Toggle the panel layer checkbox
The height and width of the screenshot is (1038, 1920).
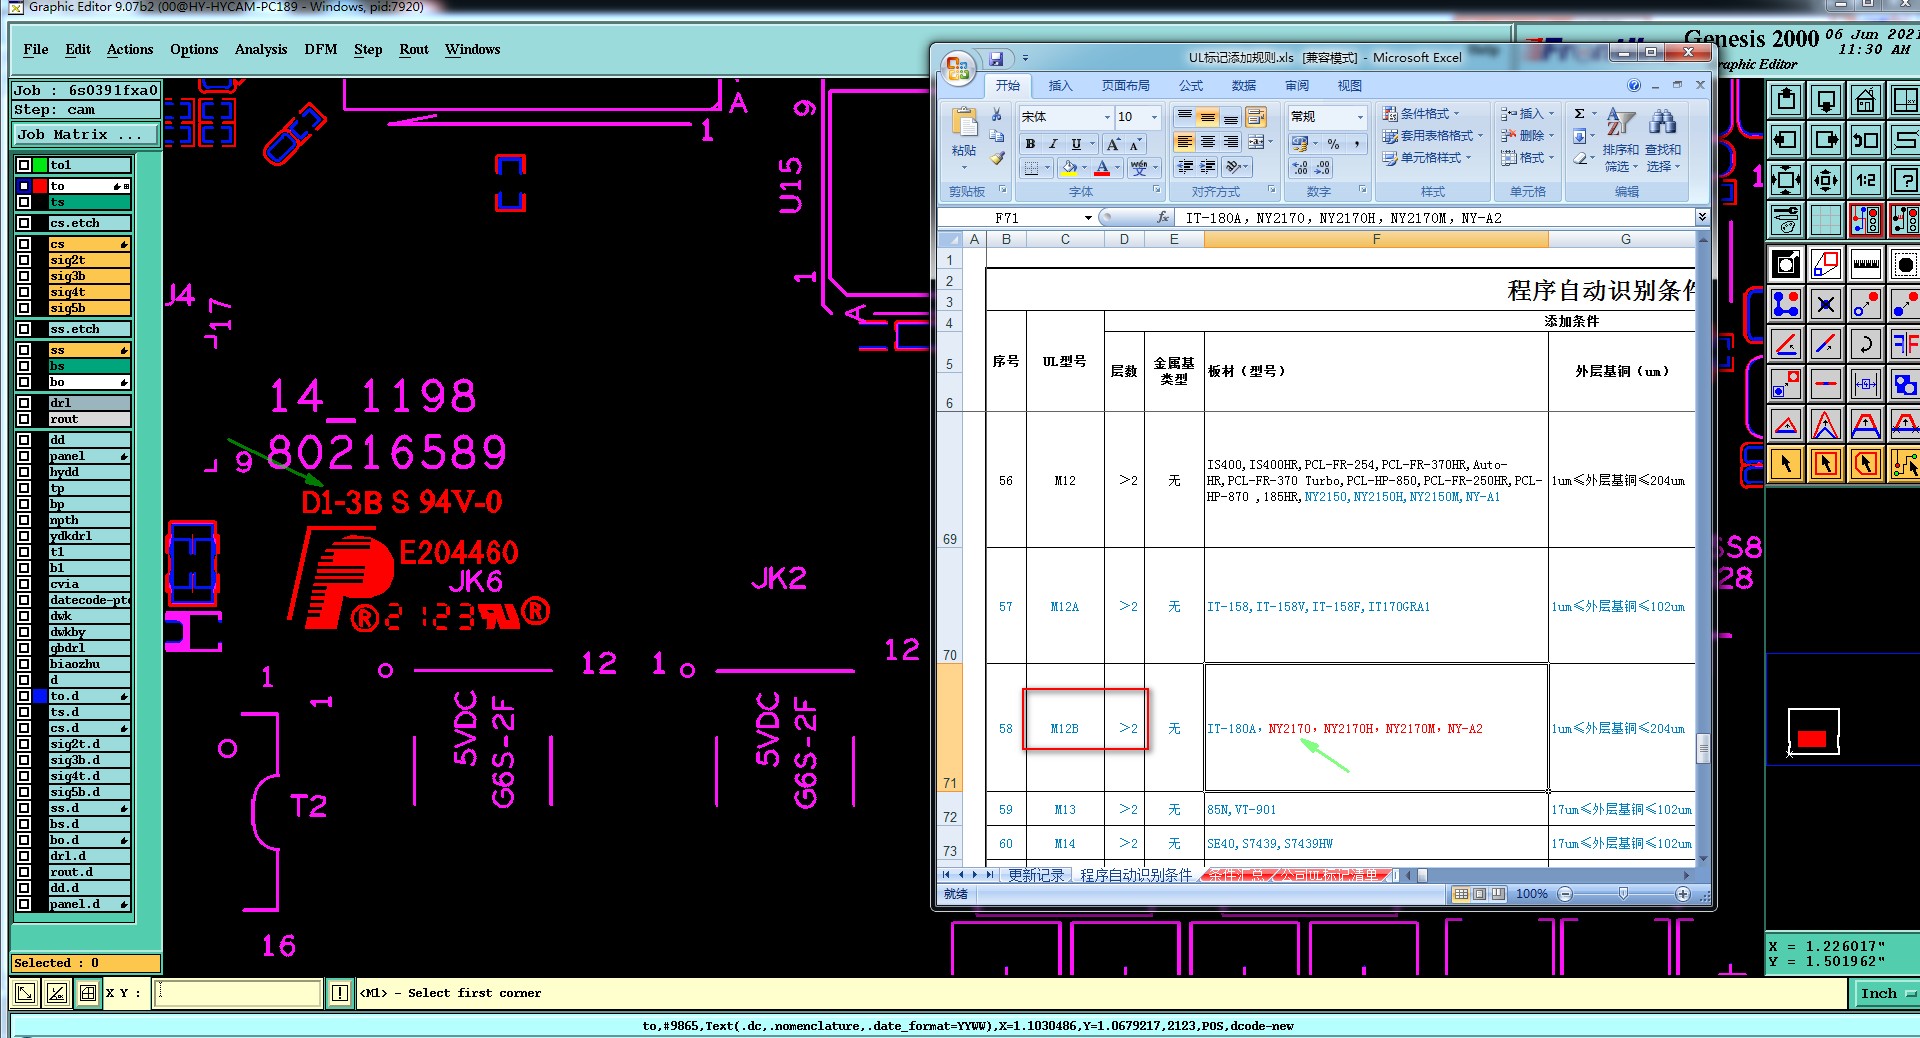pos(24,456)
